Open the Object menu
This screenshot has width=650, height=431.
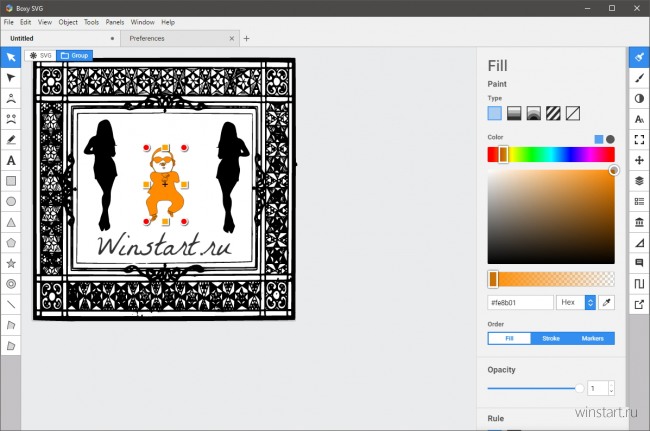pyautogui.click(x=68, y=21)
